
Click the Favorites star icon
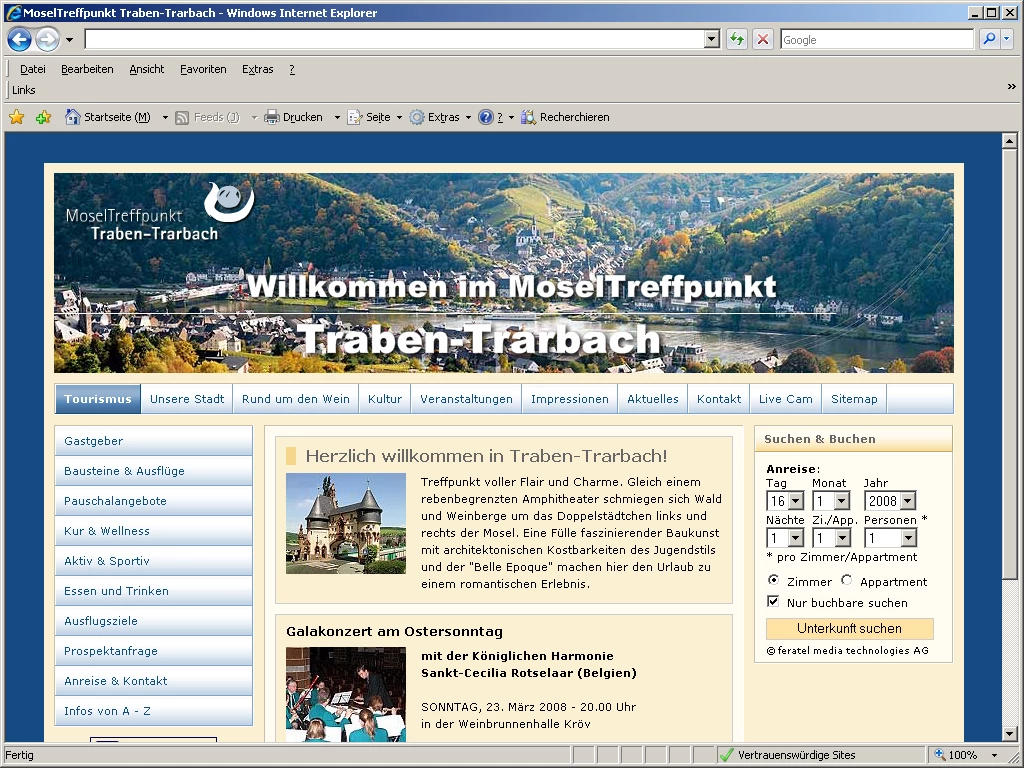[x=17, y=117]
